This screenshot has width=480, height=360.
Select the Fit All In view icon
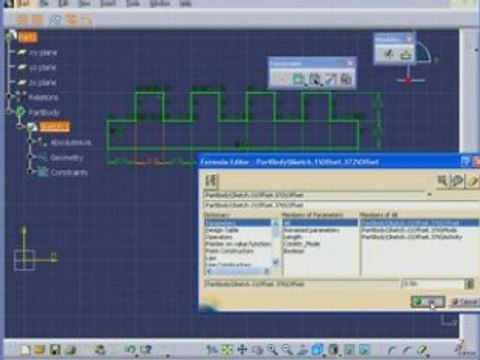[228, 349]
